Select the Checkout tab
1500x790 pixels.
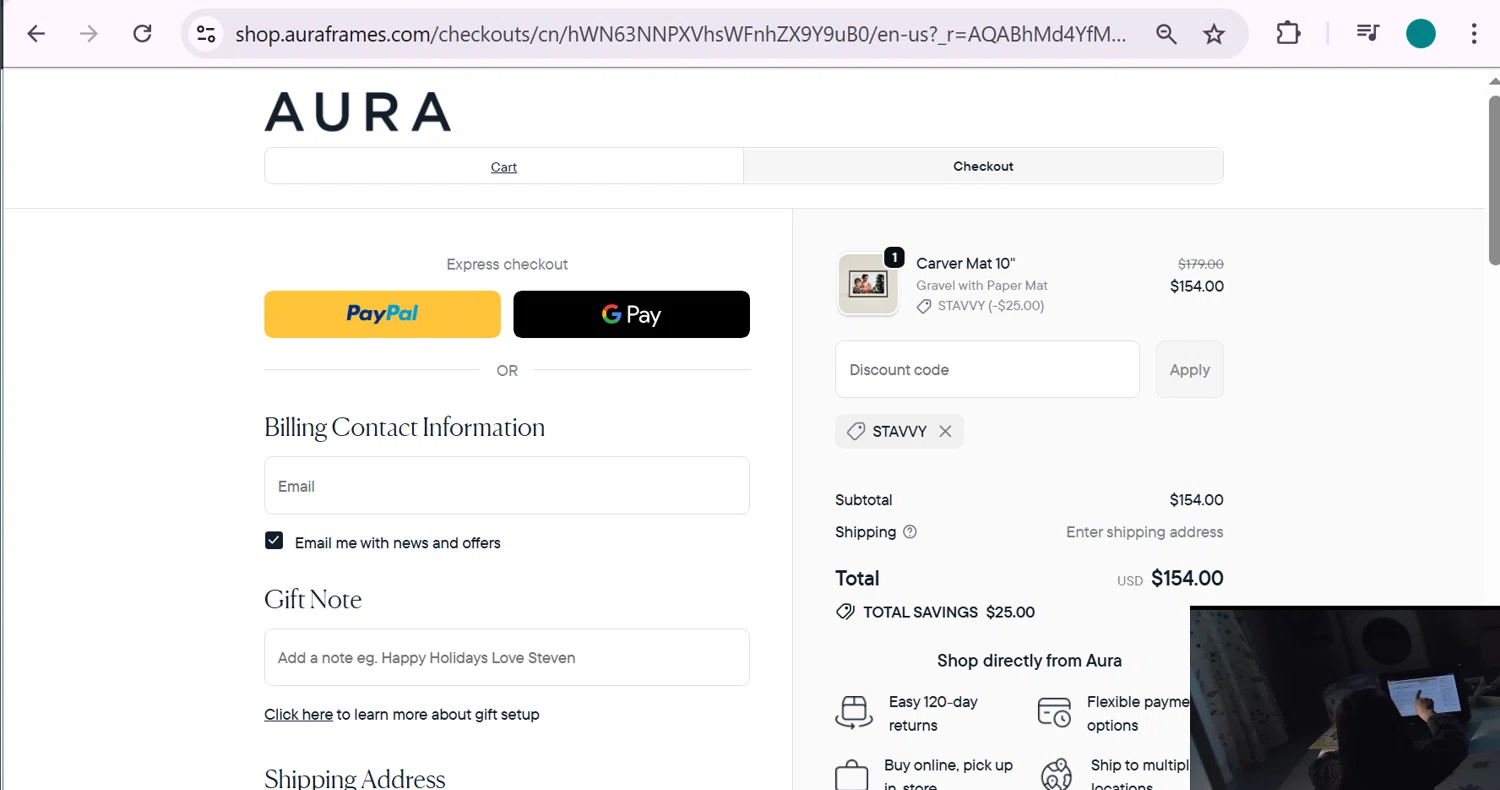tap(983, 166)
